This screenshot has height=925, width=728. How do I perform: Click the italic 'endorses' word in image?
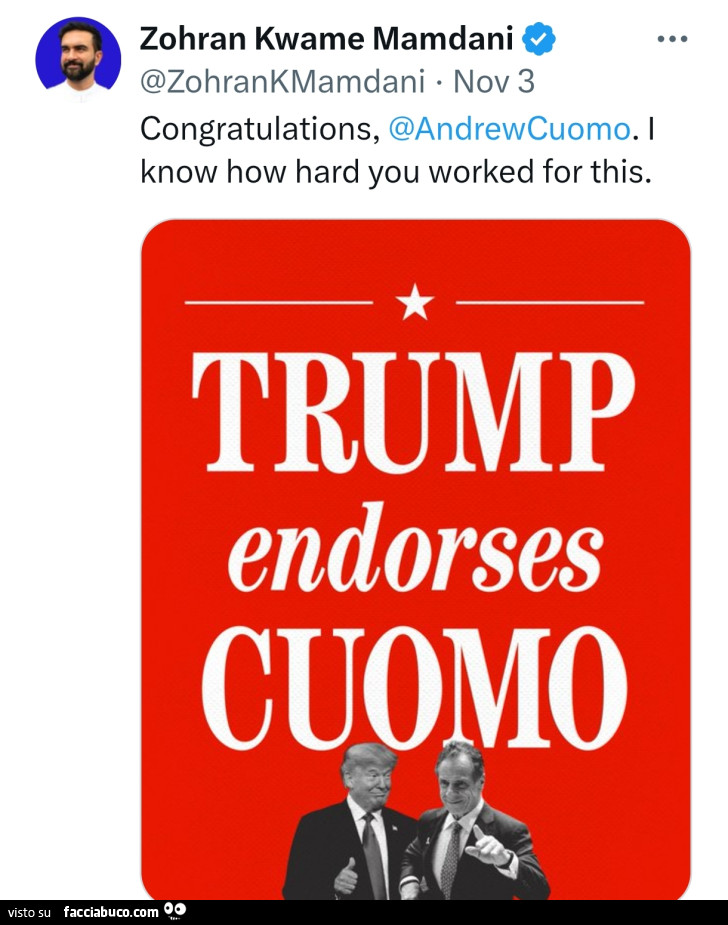click(x=415, y=553)
